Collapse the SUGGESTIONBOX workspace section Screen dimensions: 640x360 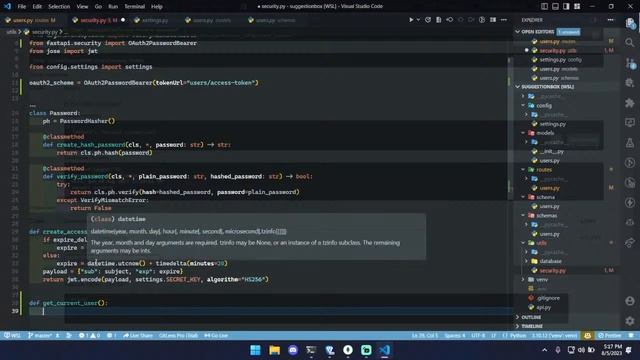518,87
